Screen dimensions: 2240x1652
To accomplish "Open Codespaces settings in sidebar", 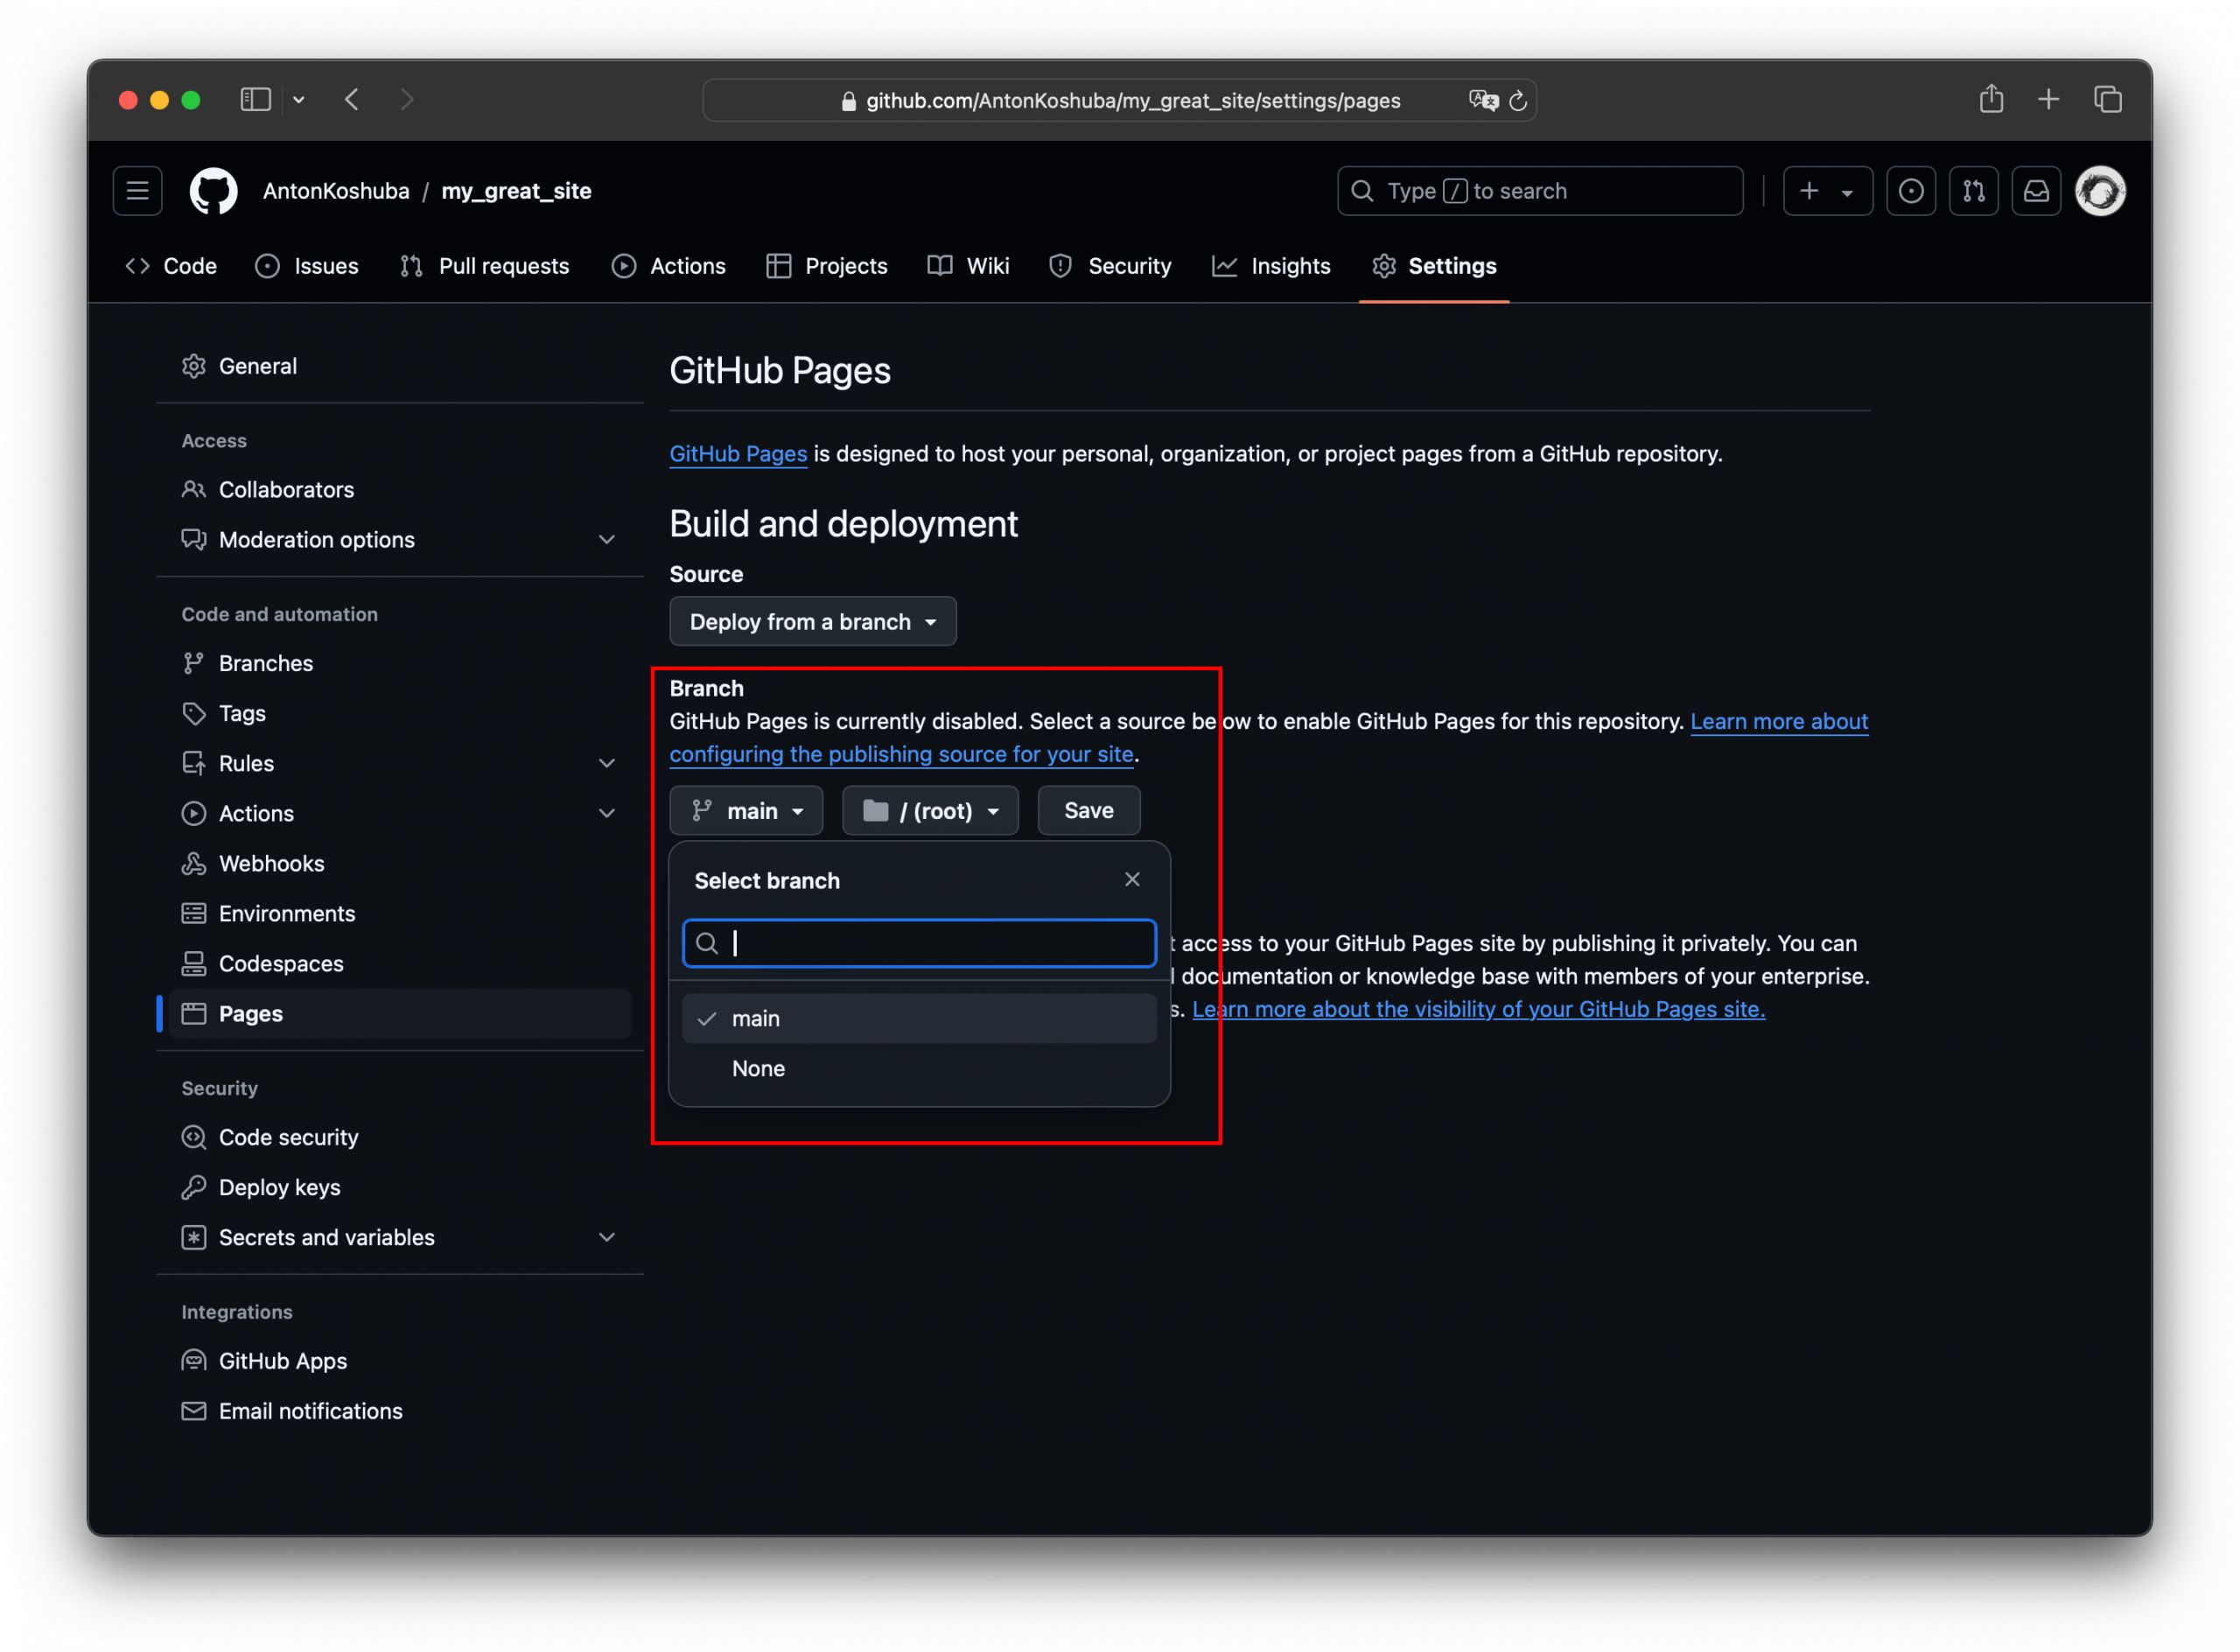I will click(398, 963).
